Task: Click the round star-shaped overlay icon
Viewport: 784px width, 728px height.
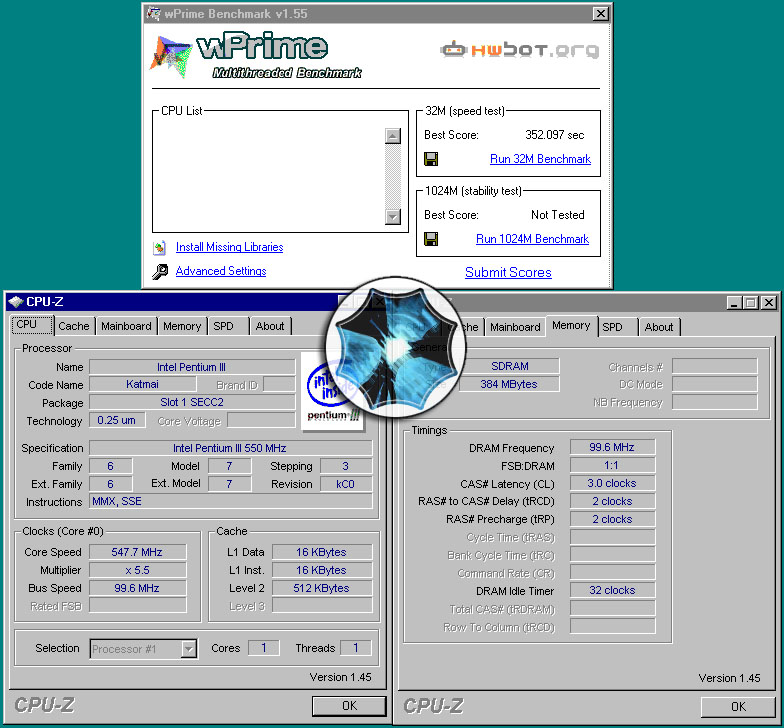Action: tap(396, 347)
